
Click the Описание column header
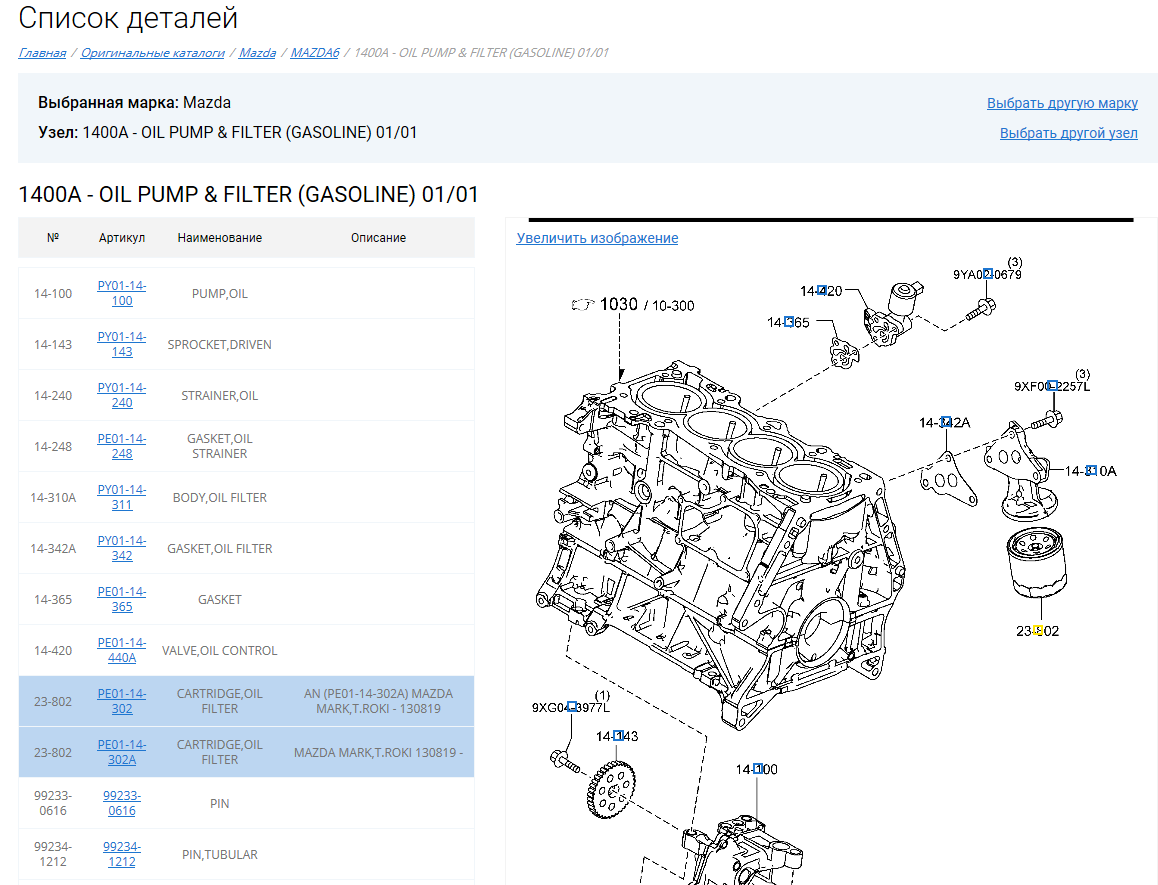click(x=378, y=238)
